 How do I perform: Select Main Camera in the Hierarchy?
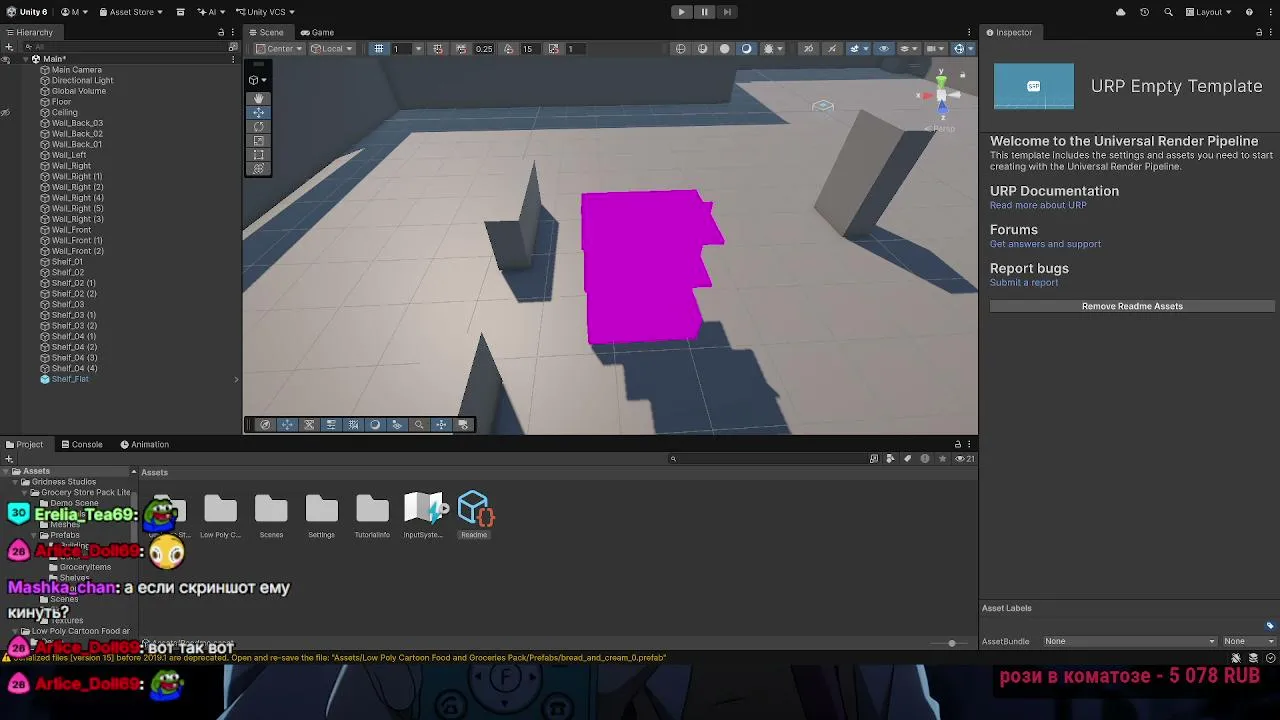point(77,70)
